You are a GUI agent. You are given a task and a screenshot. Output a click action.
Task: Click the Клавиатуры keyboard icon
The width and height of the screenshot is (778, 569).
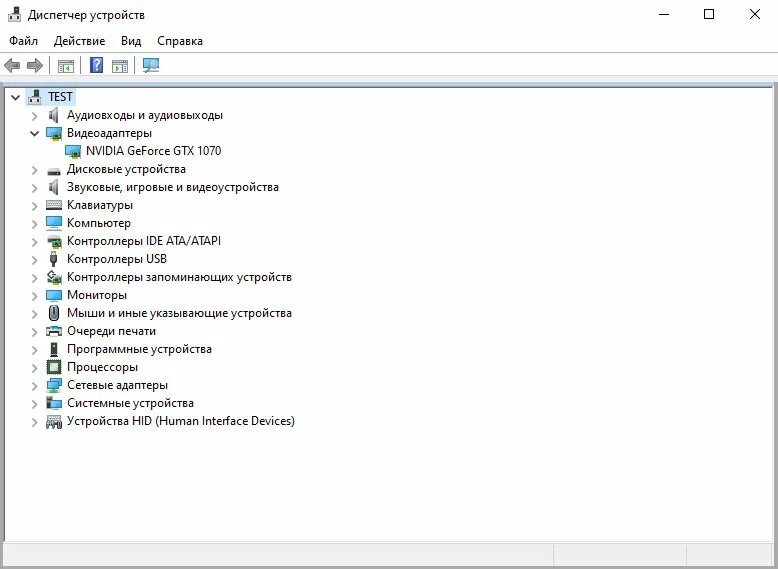(x=54, y=205)
